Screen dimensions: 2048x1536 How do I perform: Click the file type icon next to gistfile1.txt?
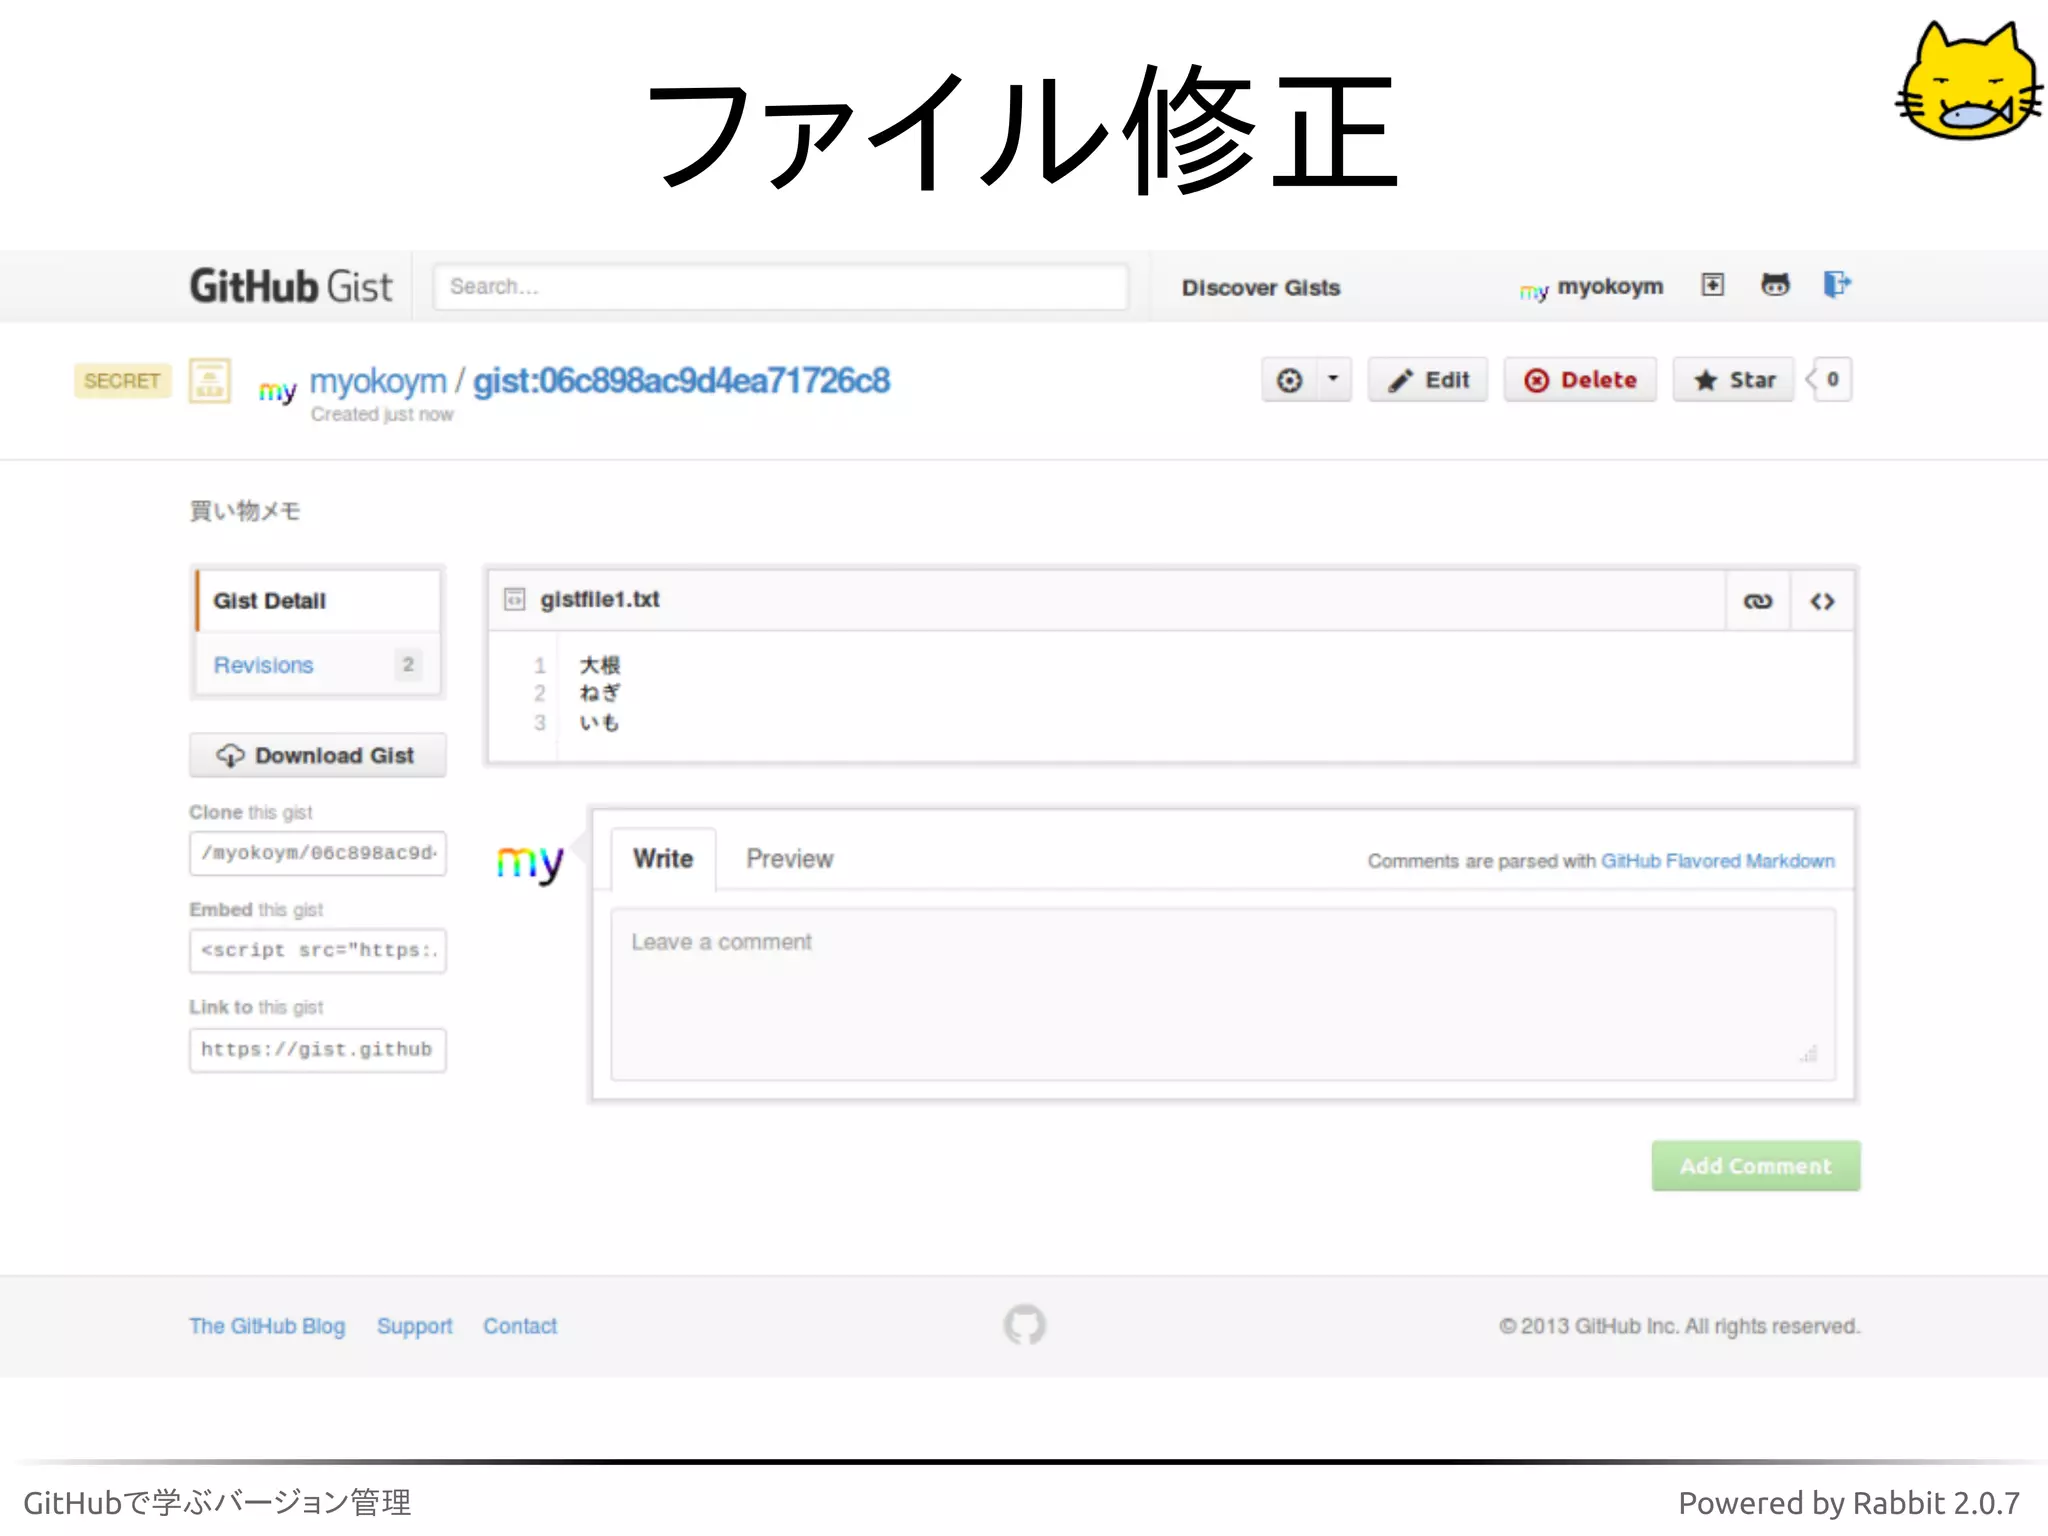point(515,600)
